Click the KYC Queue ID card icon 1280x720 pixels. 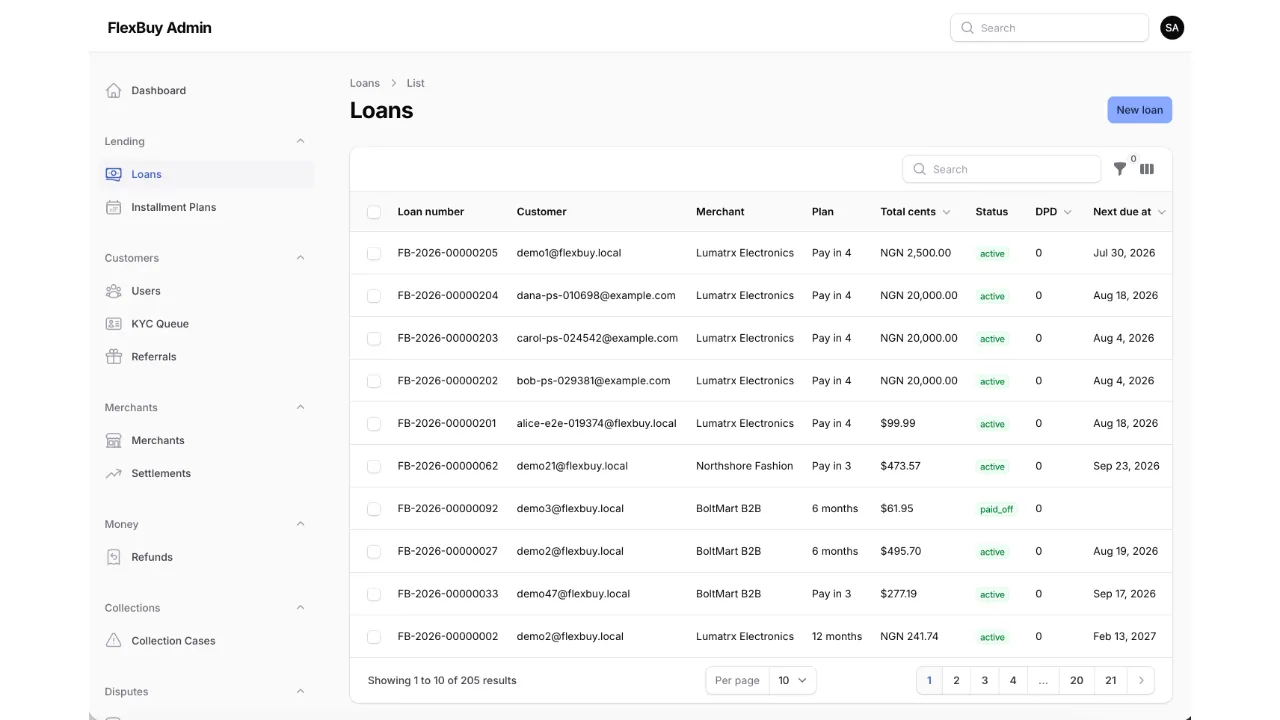click(x=114, y=324)
